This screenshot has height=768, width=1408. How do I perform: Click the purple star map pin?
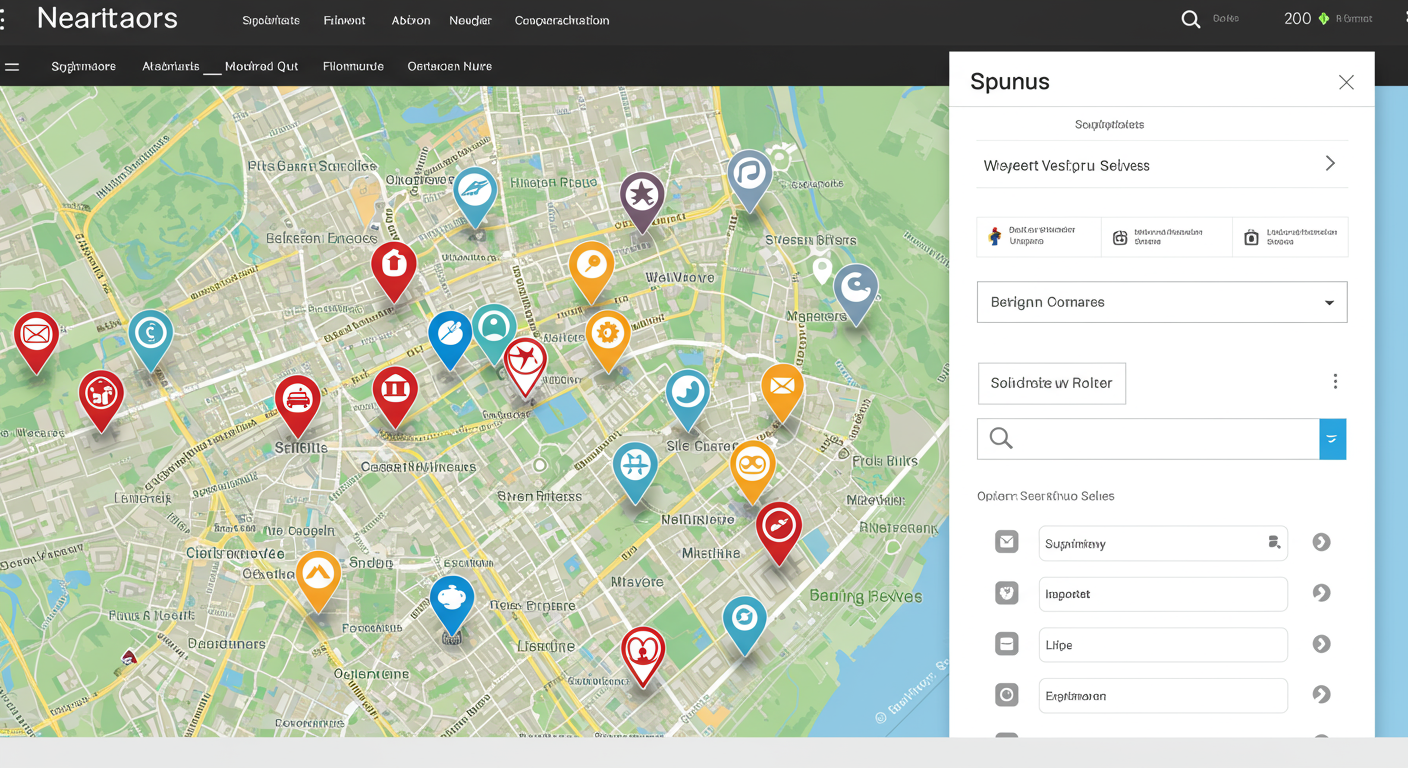click(642, 195)
